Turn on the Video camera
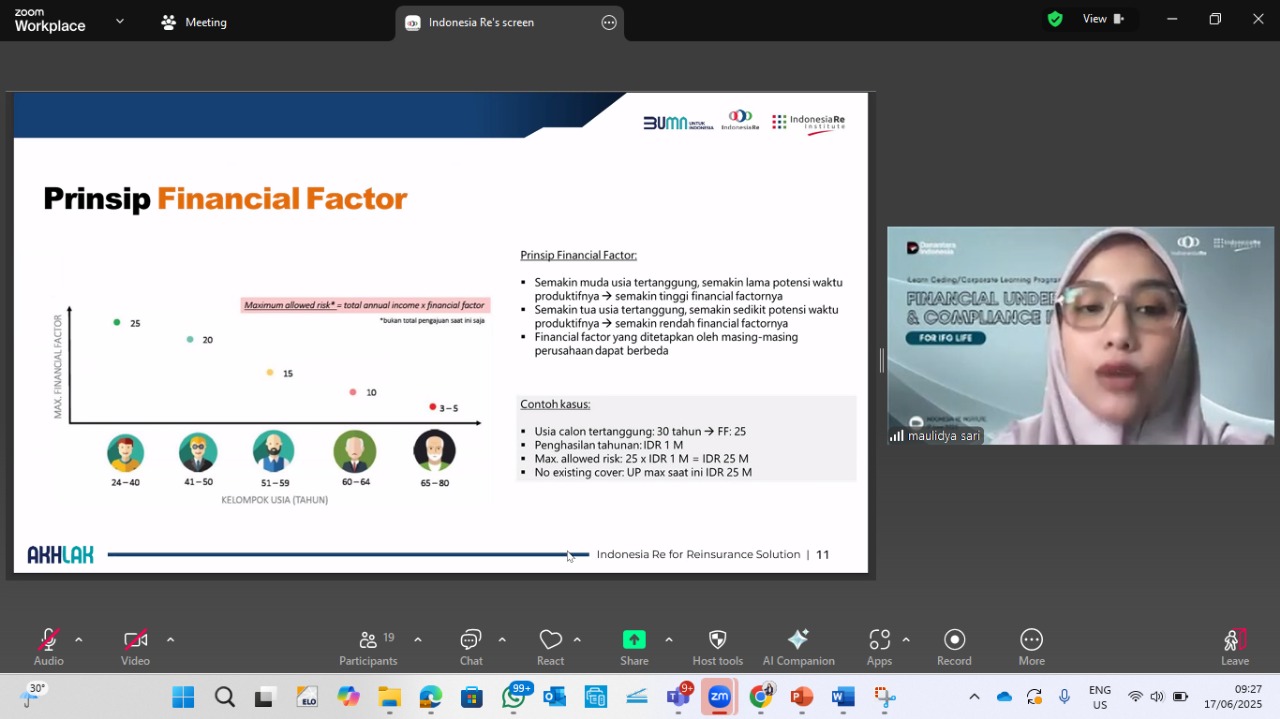1280x719 pixels. 136,647
